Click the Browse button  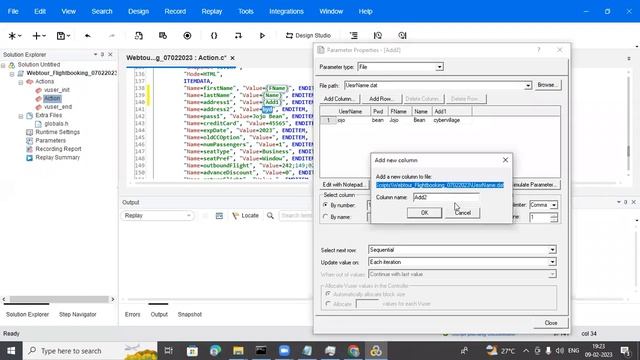pyautogui.click(x=547, y=85)
